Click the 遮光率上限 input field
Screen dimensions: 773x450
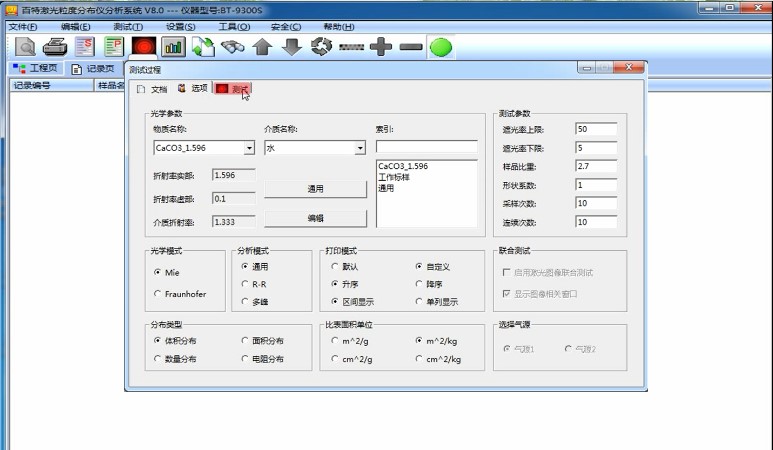pyautogui.click(x=596, y=130)
